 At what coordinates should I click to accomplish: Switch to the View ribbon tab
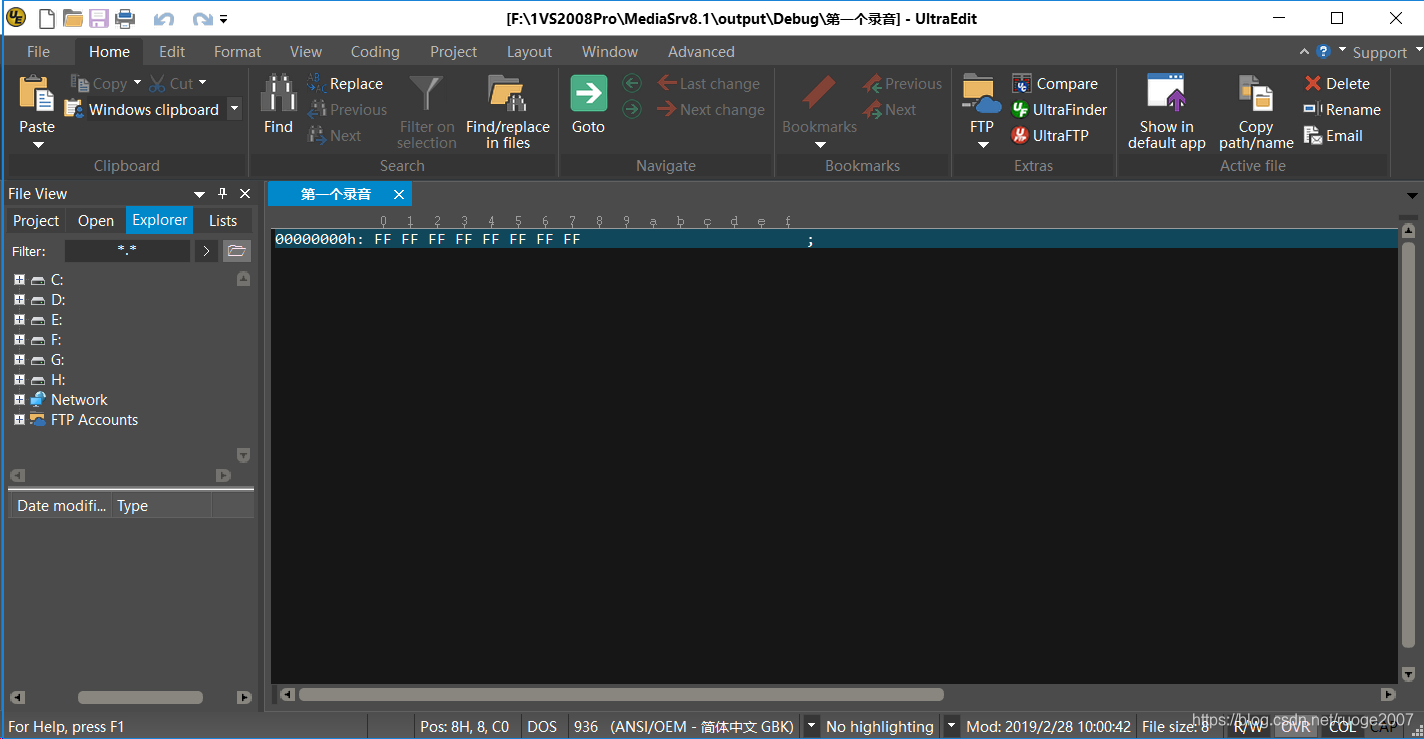[306, 52]
